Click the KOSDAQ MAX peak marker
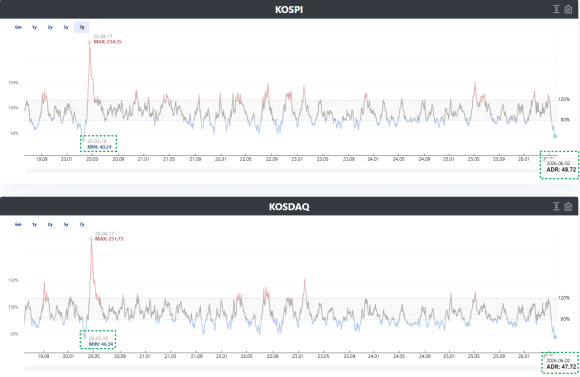Viewport: 580px width, 377px height. point(91,239)
